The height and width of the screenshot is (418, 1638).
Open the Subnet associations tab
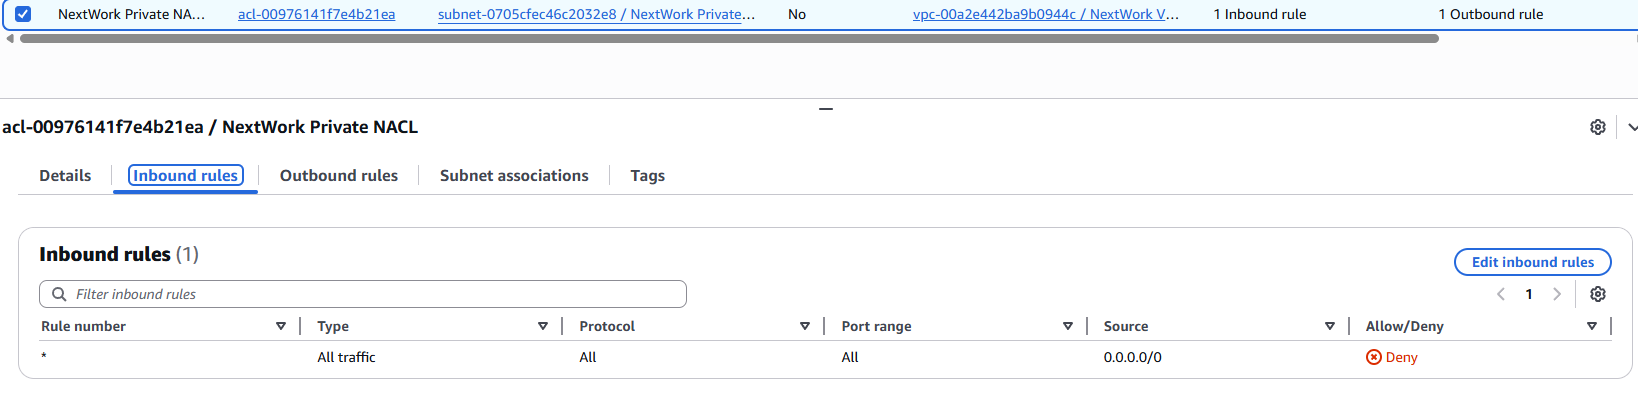(514, 176)
